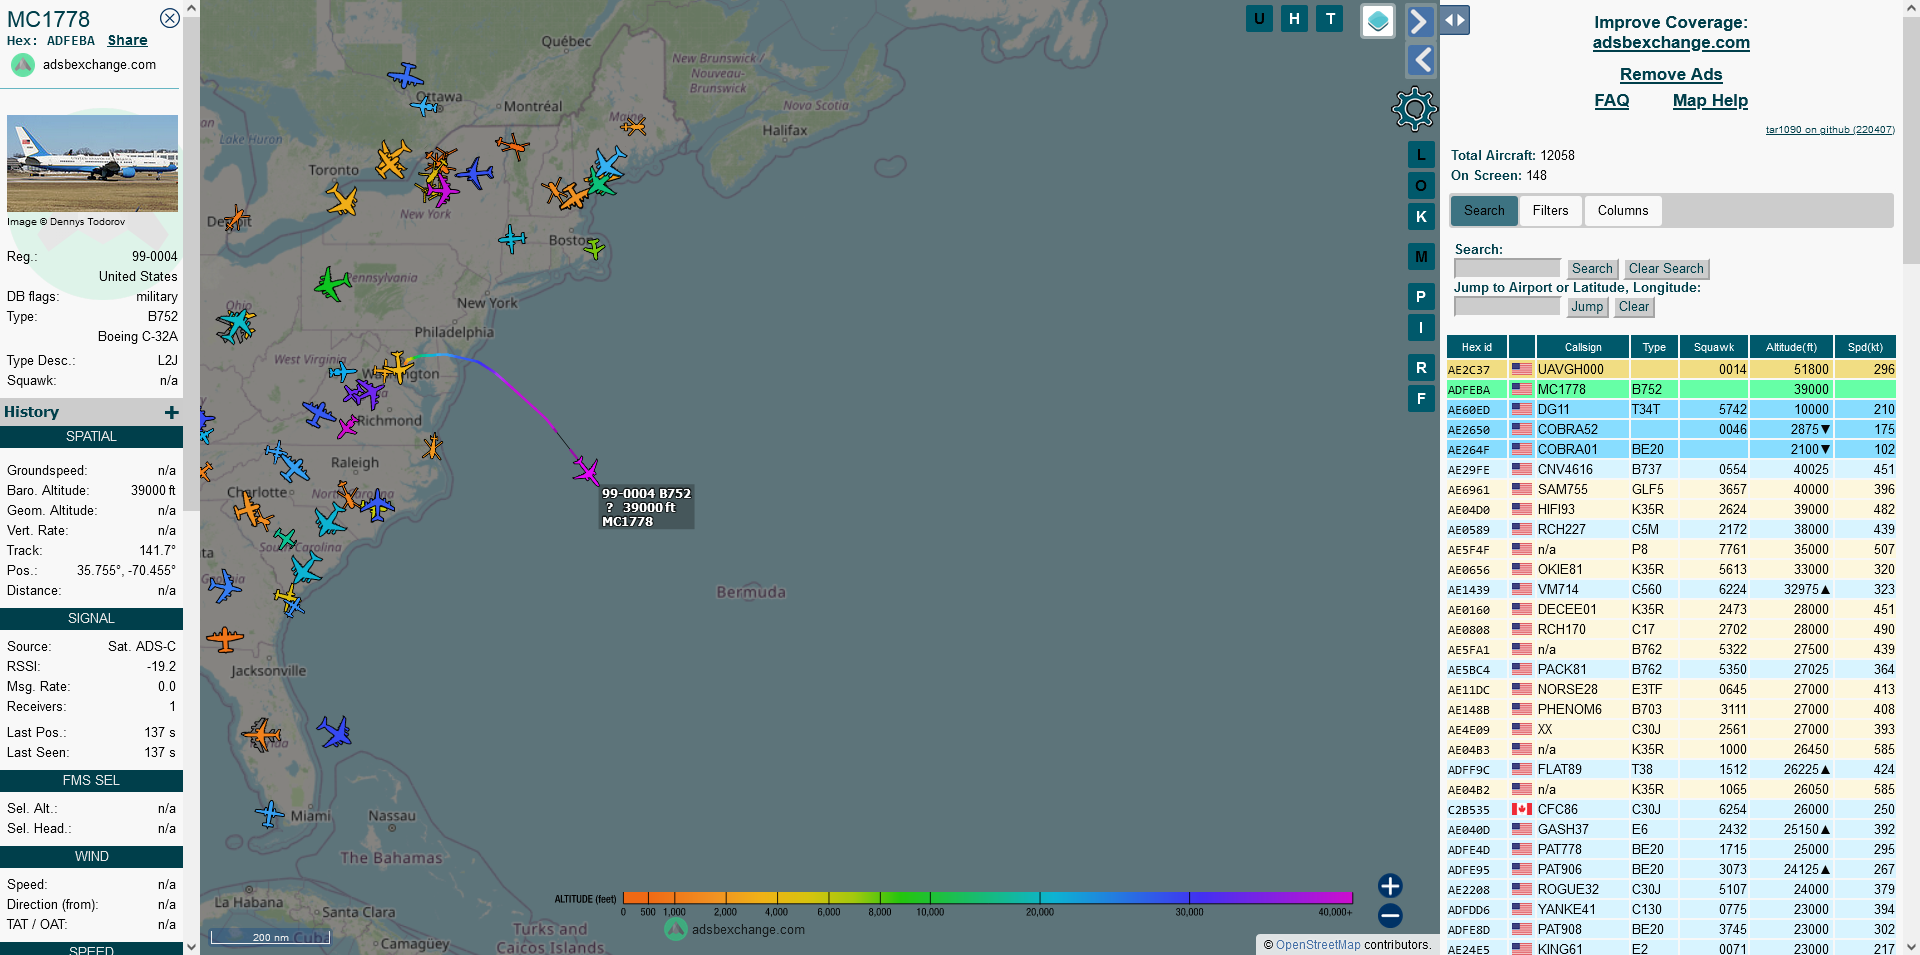Zoom out with the minus map button

click(1390, 915)
